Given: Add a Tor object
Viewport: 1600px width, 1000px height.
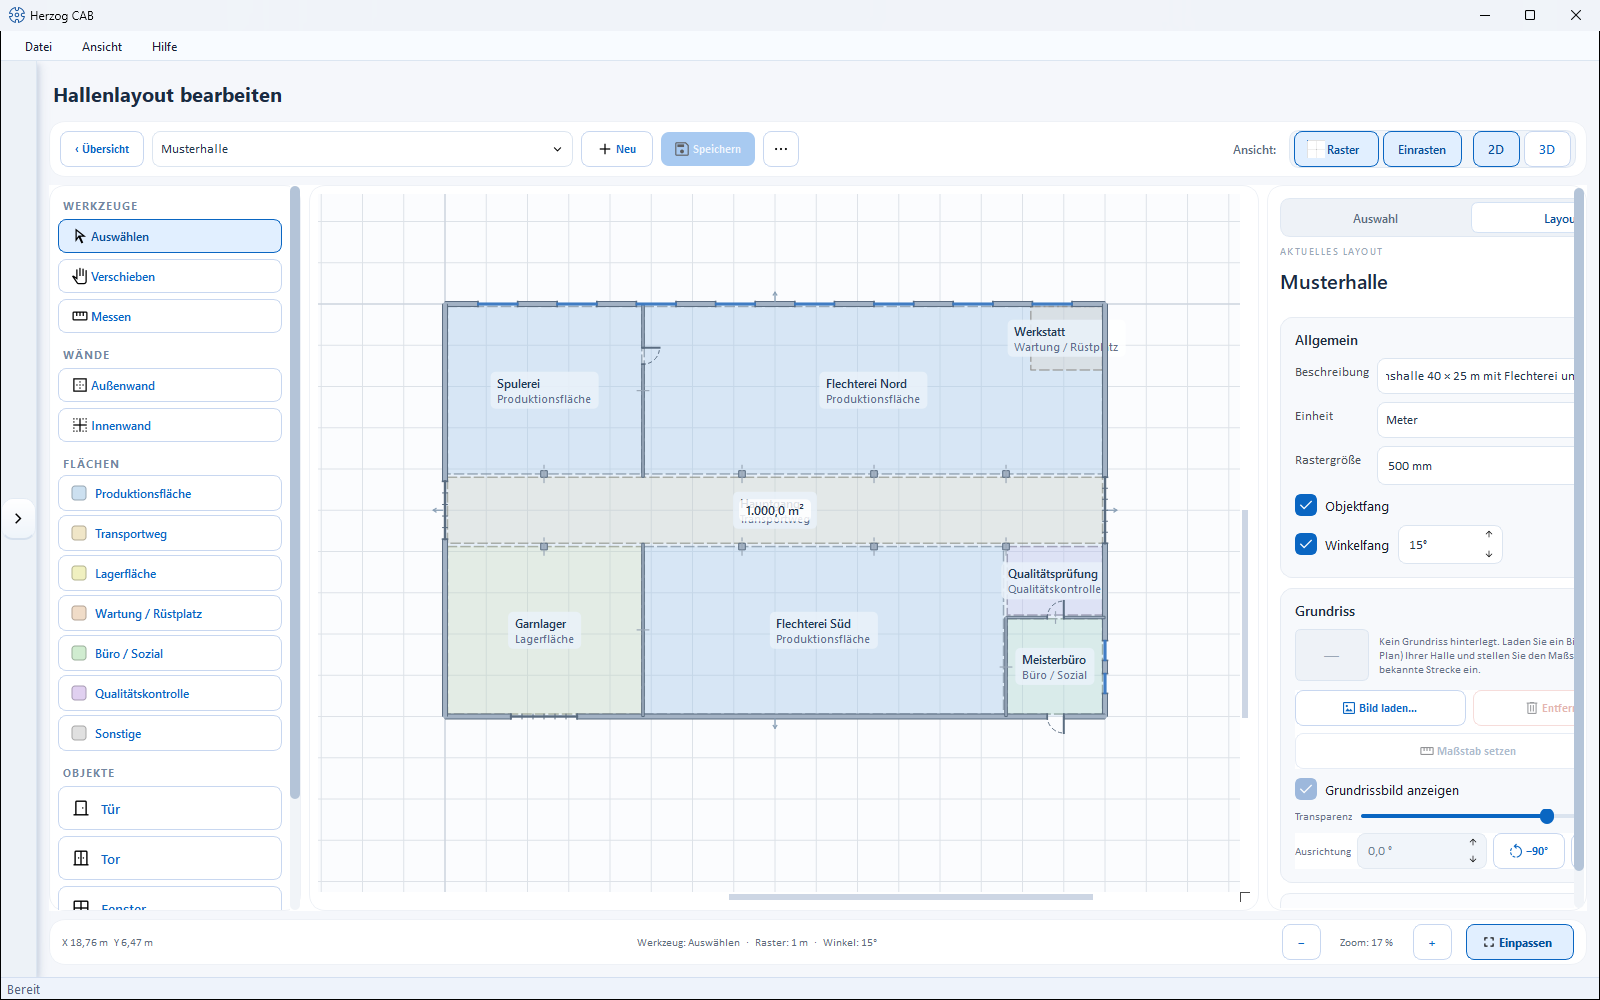Looking at the screenshot, I should click(x=170, y=859).
